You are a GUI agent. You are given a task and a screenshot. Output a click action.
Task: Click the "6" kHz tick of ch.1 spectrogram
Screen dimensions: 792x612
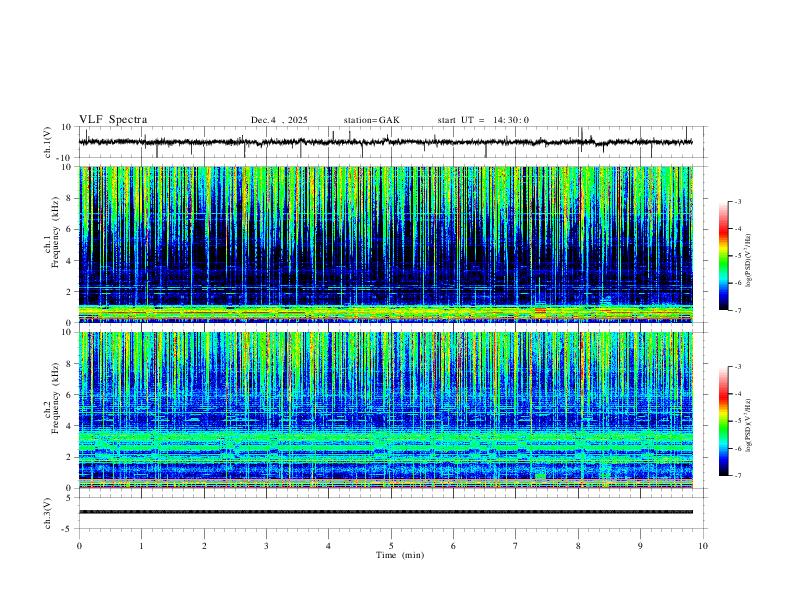pyautogui.click(x=70, y=229)
